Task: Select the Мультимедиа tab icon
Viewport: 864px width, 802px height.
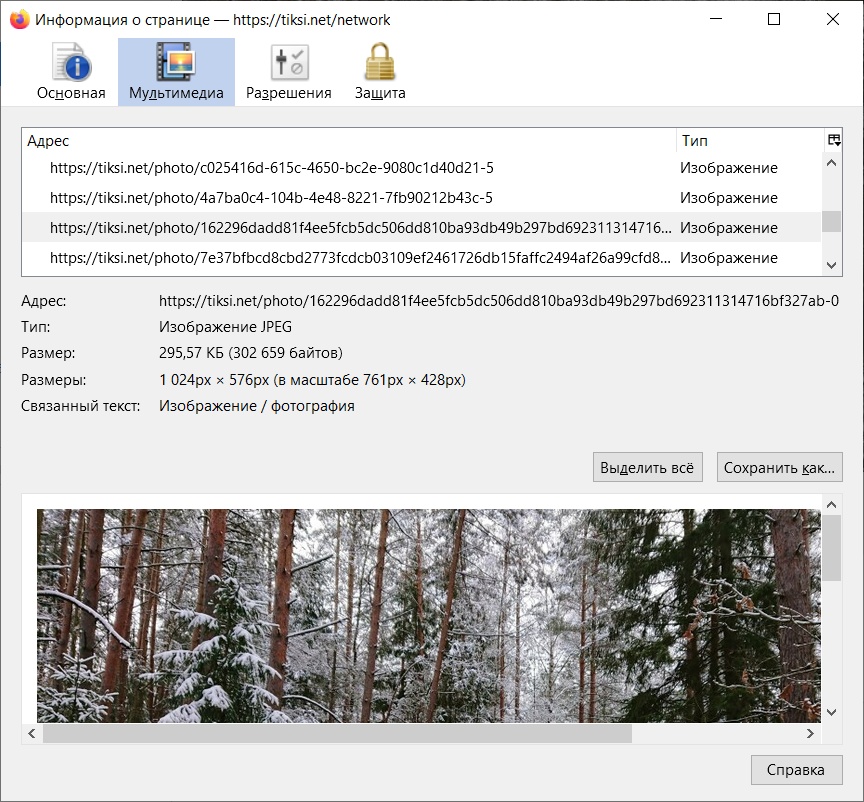Action: click(176, 63)
